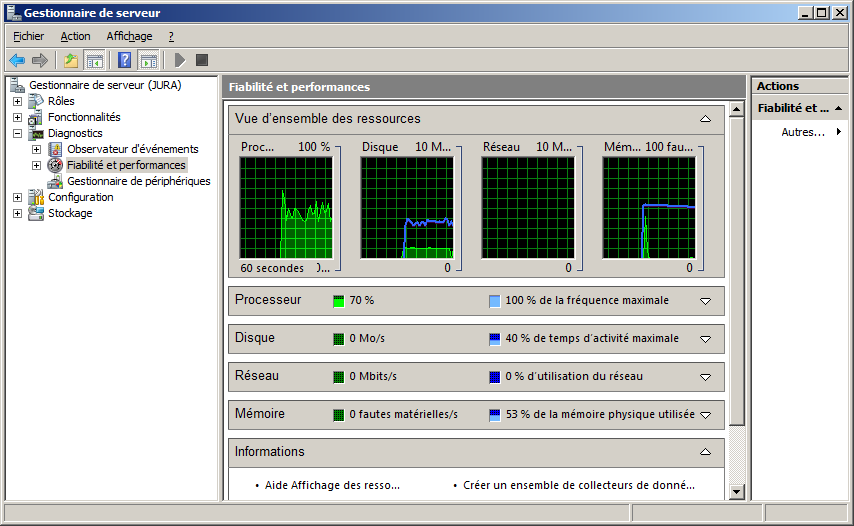Image resolution: width=854 pixels, height=526 pixels.
Task: Open the Affichage menu
Action: pyautogui.click(x=129, y=36)
